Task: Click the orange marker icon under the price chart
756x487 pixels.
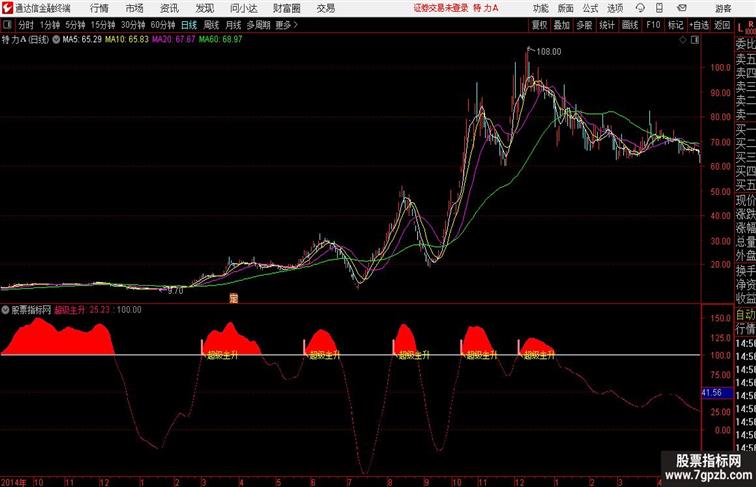Action: pos(233,298)
